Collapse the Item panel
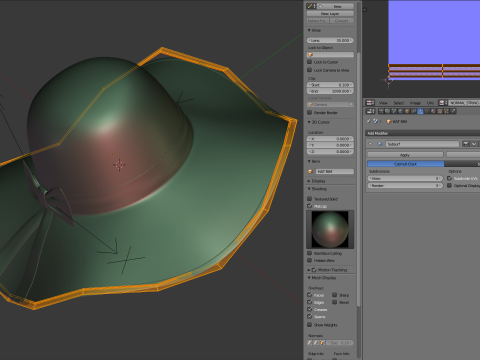 [309, 161]
